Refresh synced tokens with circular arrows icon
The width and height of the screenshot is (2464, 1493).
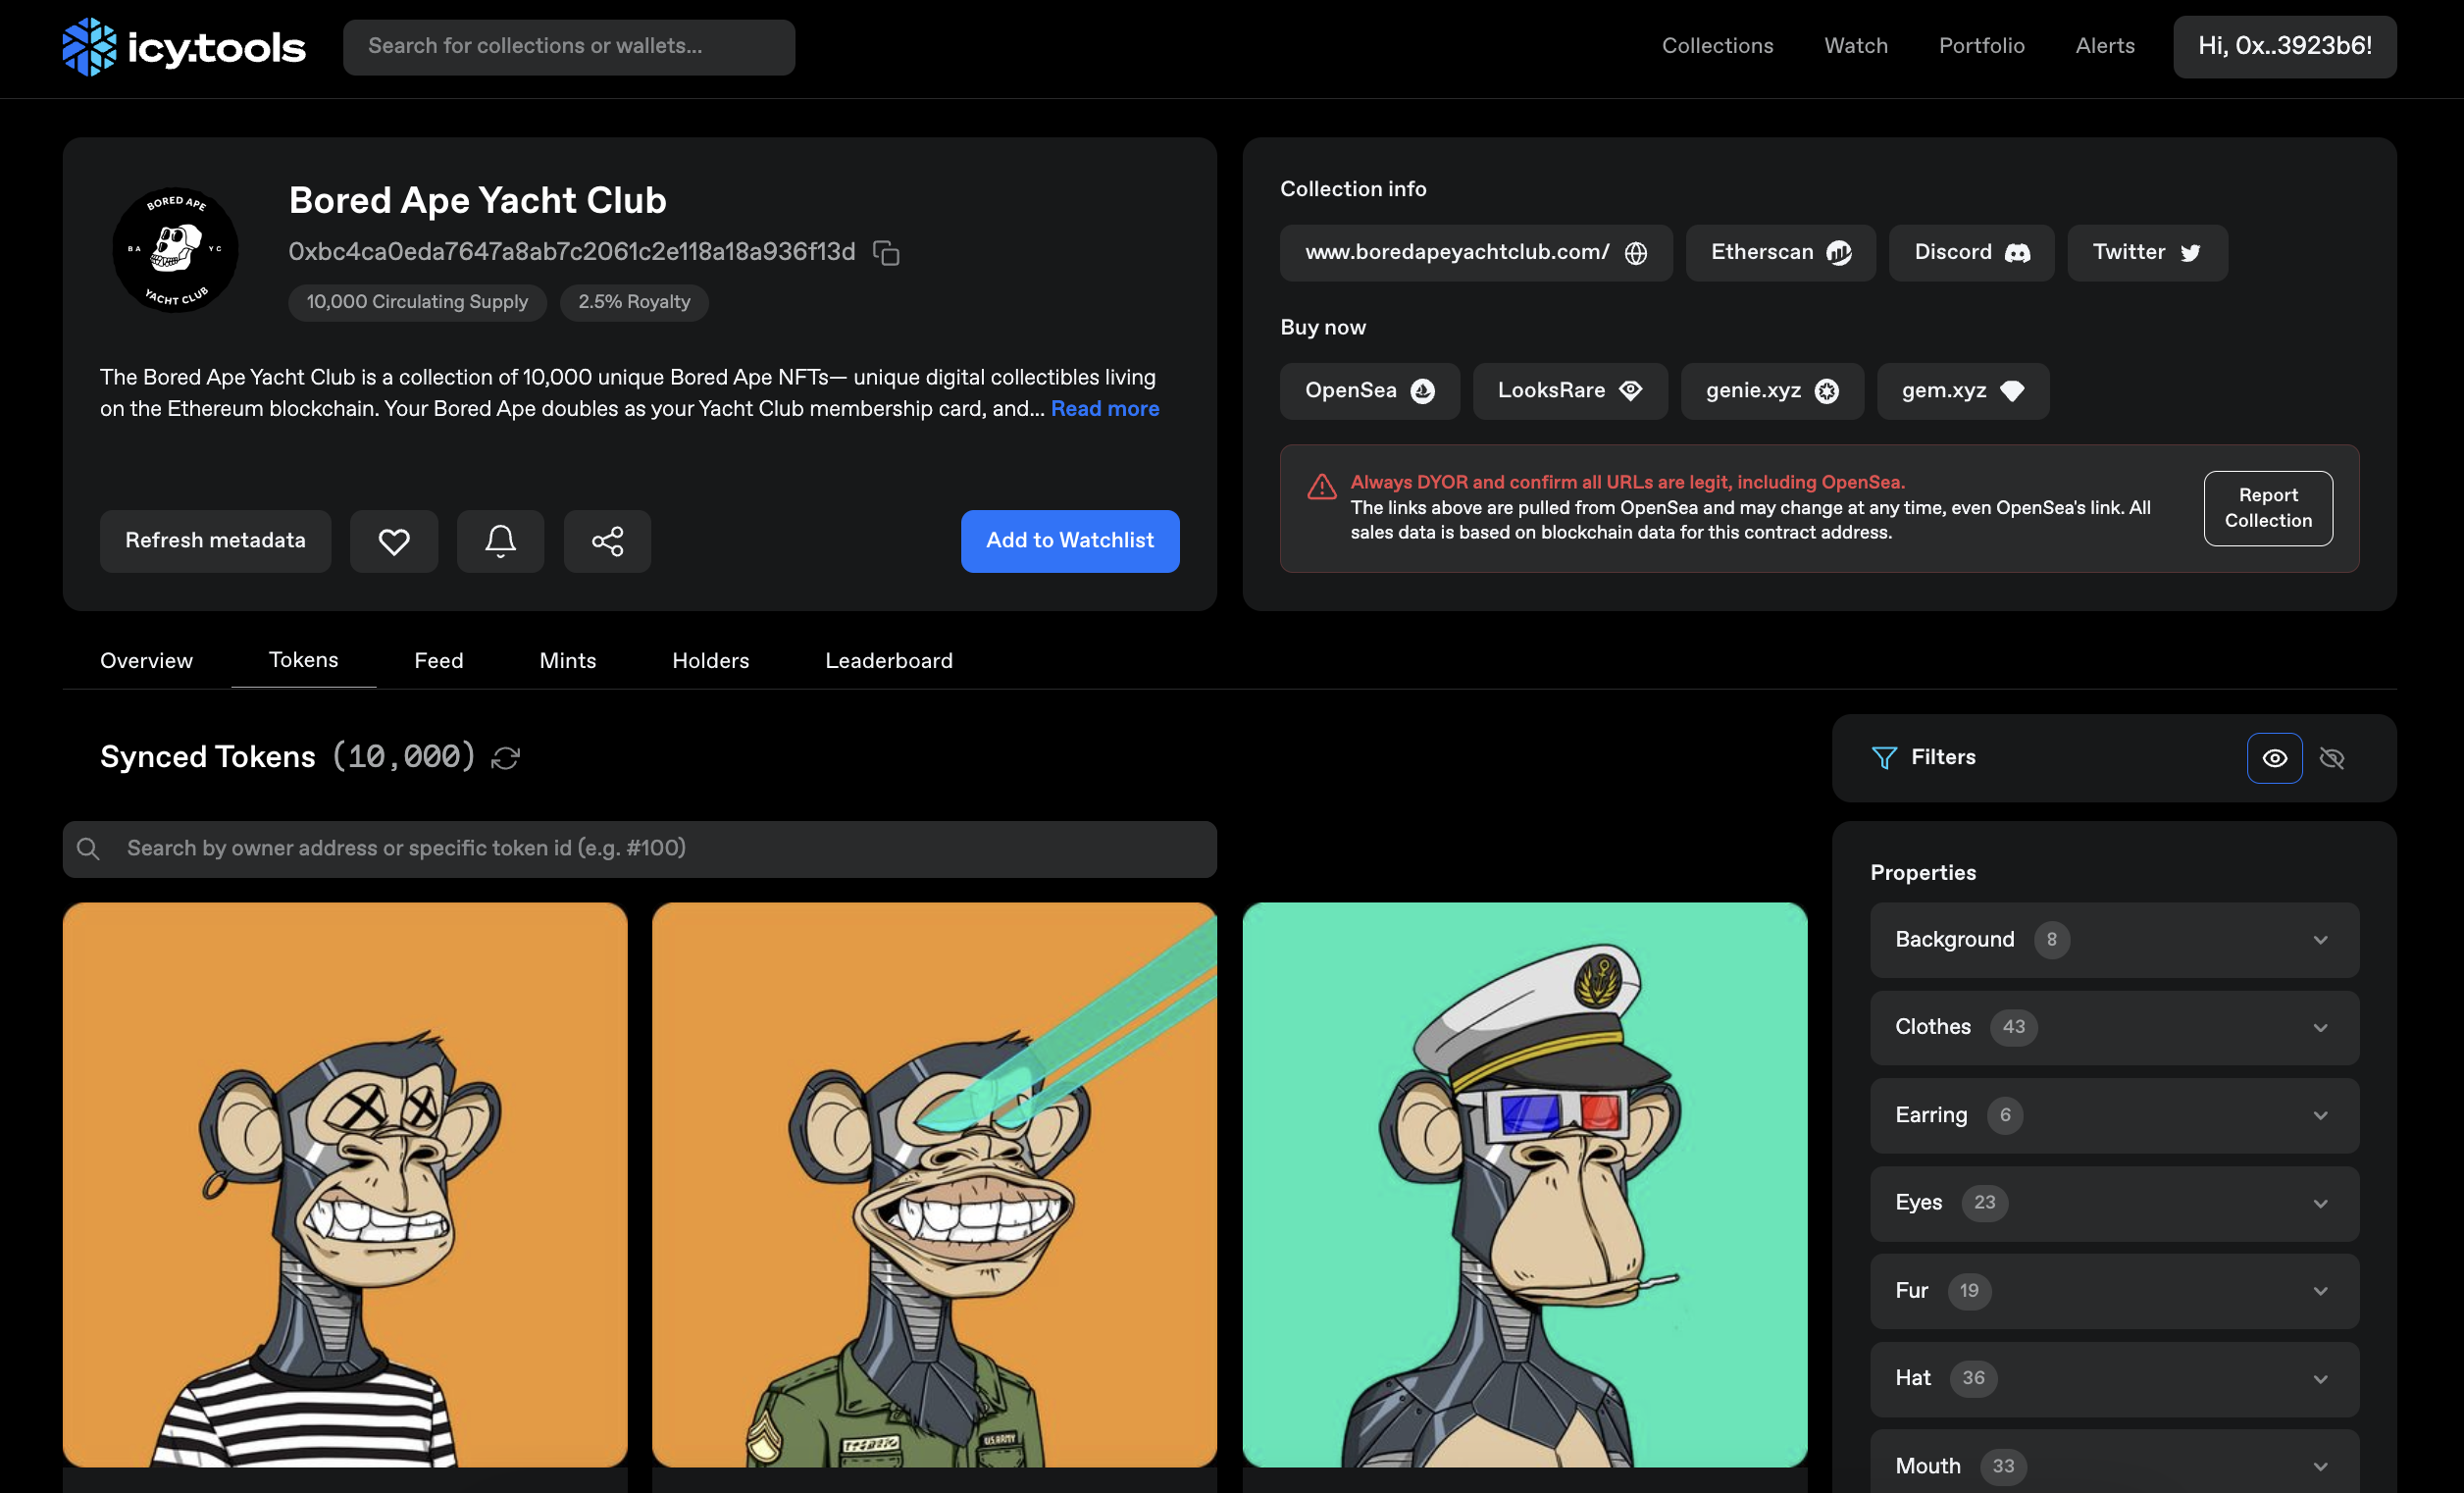(505, 758)
